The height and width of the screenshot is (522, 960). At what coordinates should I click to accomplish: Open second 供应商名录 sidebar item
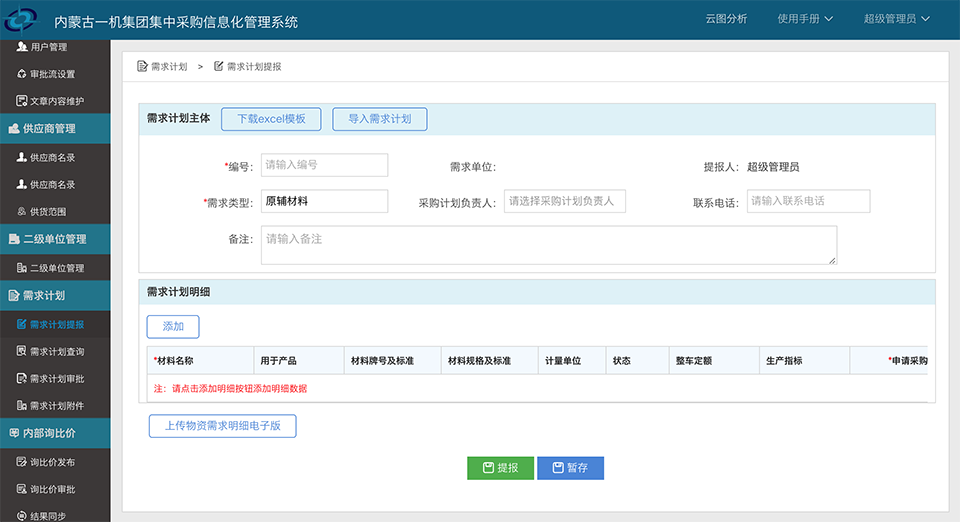(55, 184)
